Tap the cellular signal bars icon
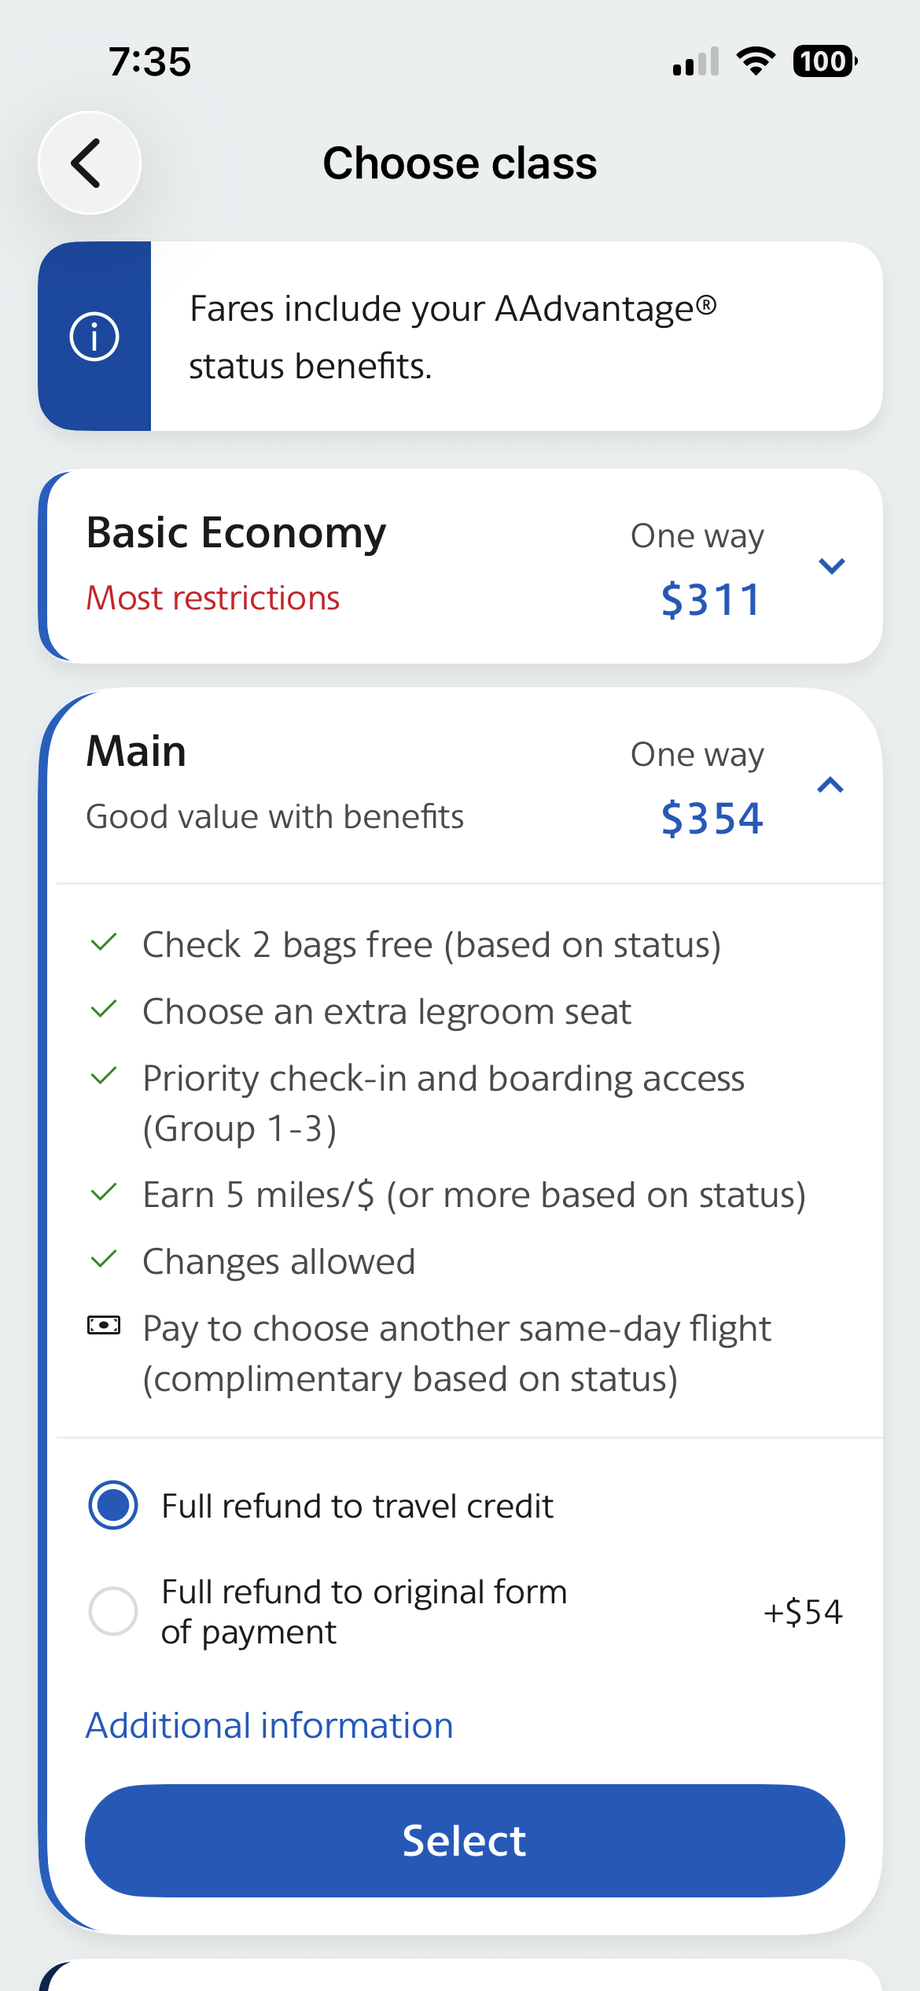This screenshot has width=920, height=1991. click(x=696, y=62)
